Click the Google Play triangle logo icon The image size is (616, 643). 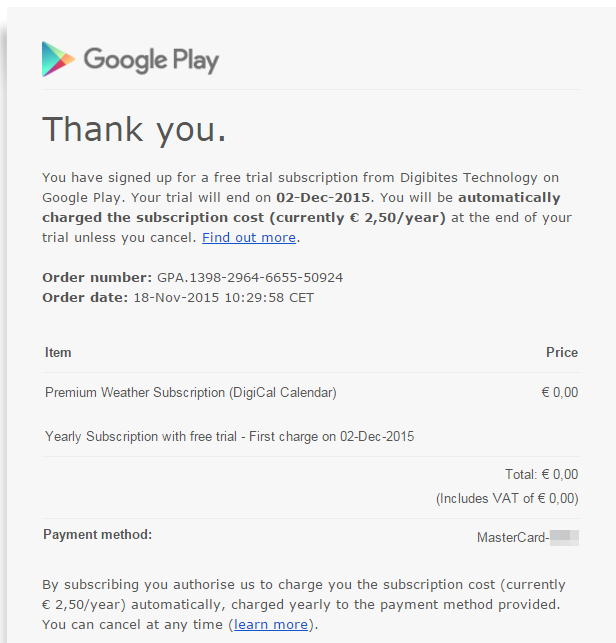58,60
